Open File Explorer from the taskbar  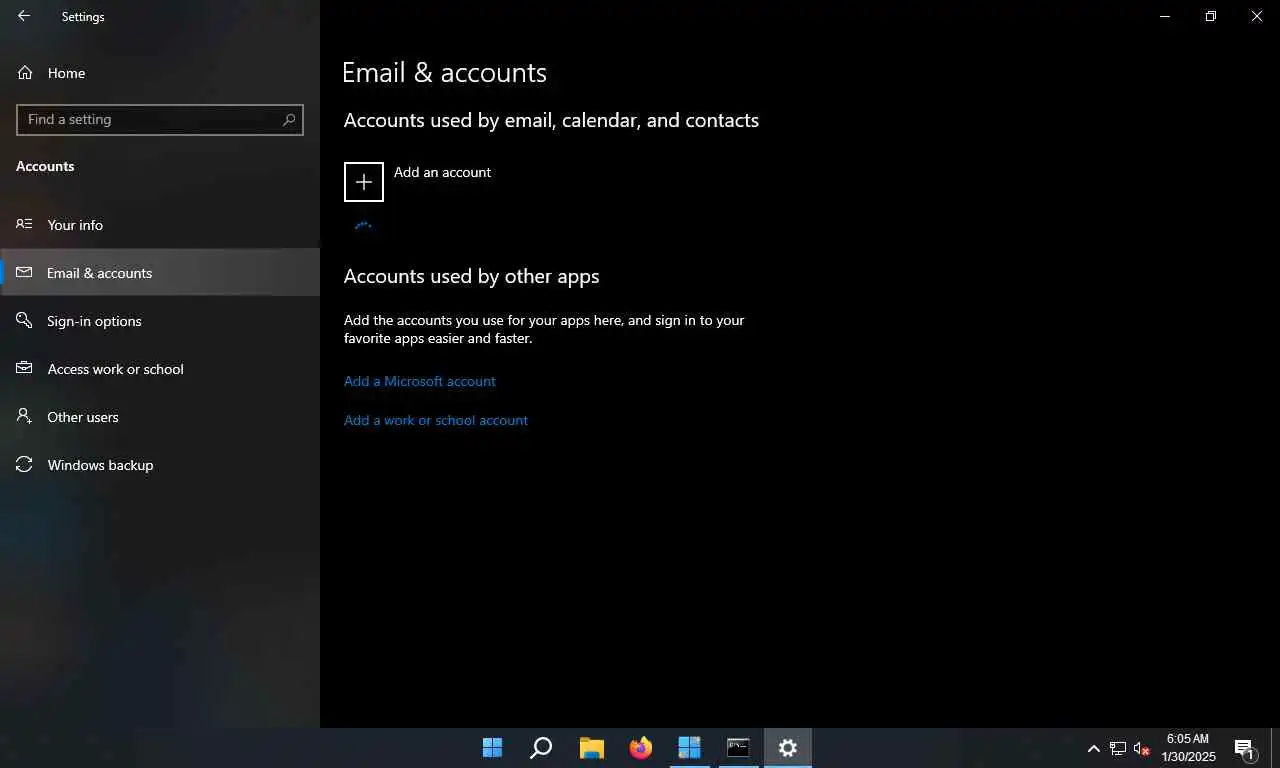591,748
